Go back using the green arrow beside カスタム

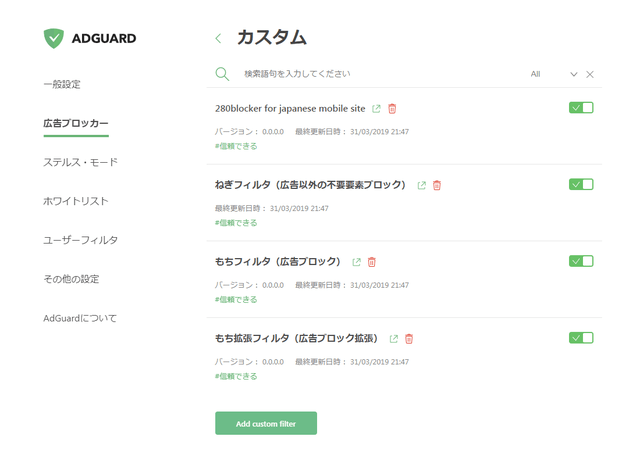(218, 38)
